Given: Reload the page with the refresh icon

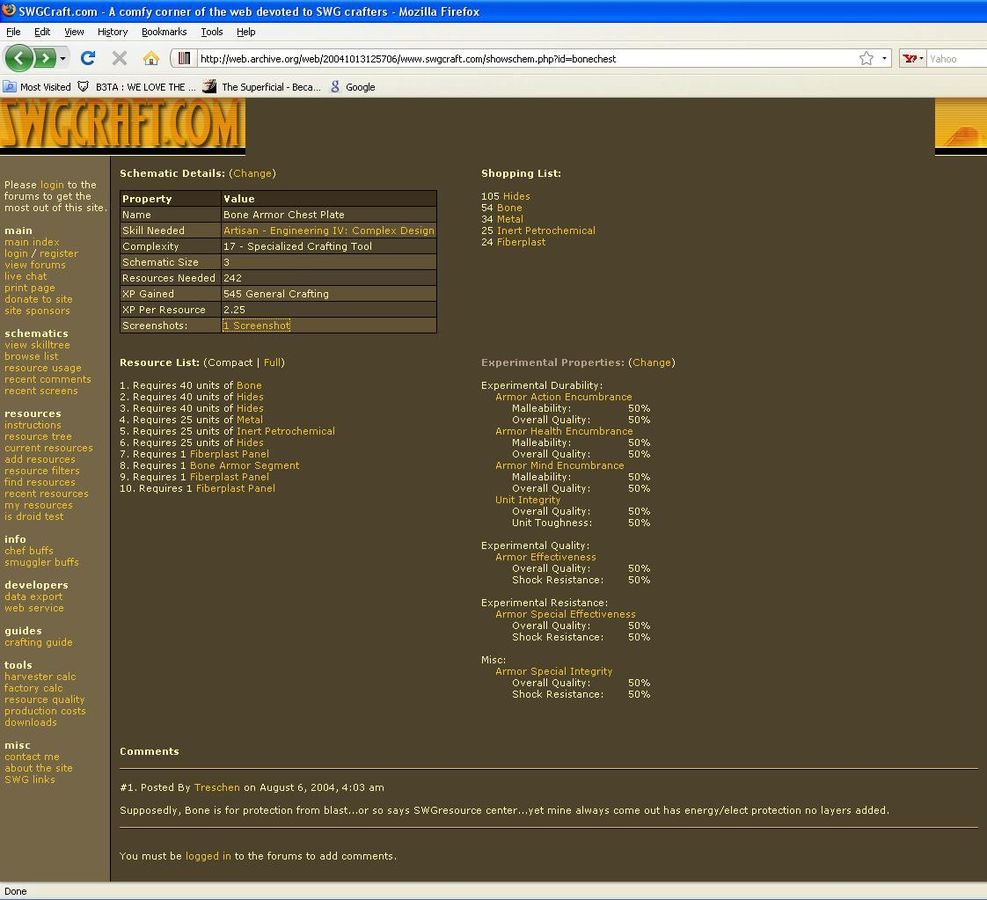Looking at the screenshot, I should pos(88,58).
